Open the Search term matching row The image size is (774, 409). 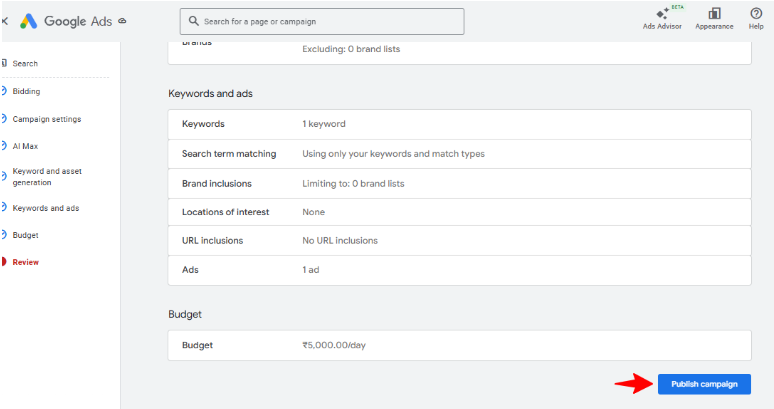(x=459, y=154)
